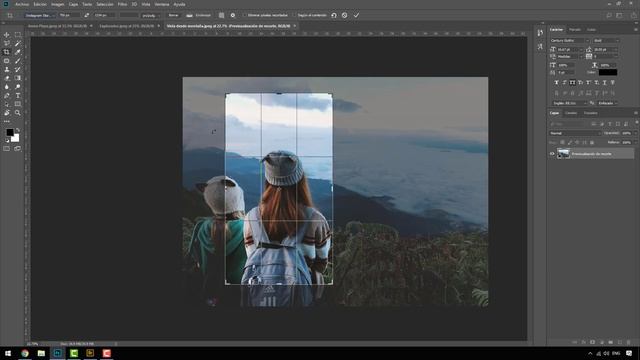Change the screen mode
The height and width of the screenshot is (360, 640).
click(18, 149)
